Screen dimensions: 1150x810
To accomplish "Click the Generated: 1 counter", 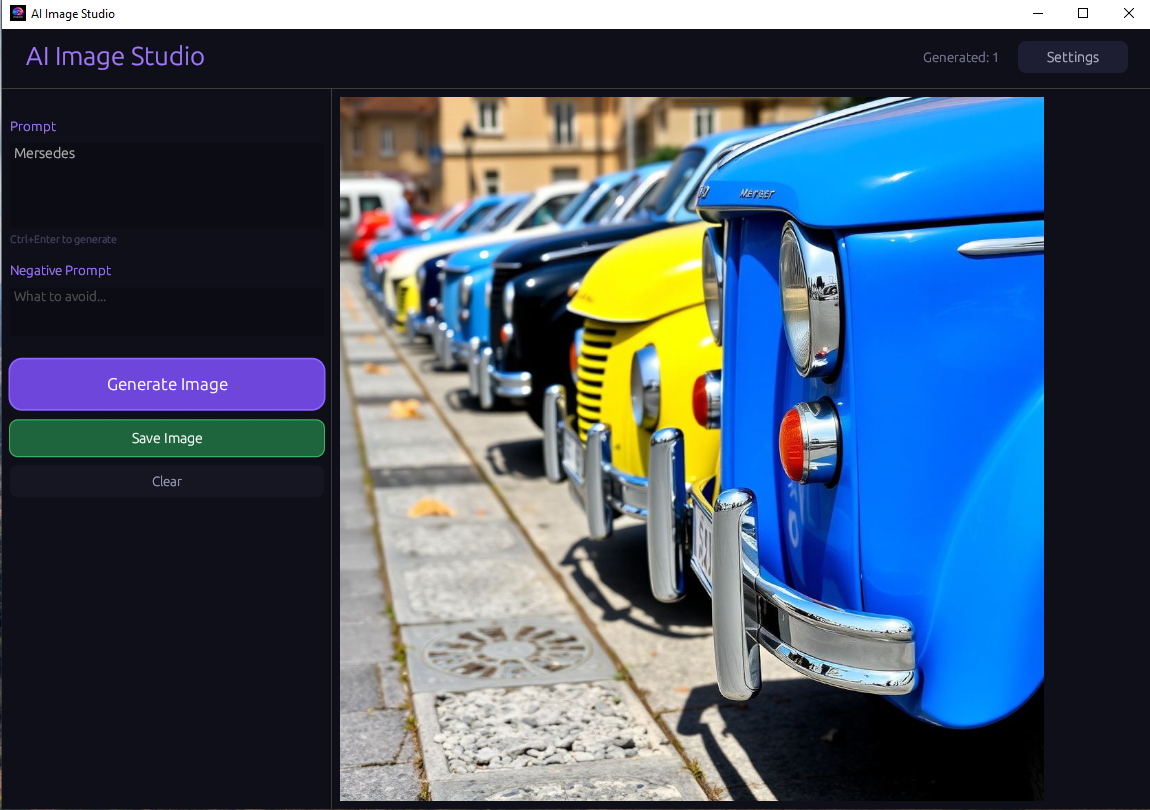I will pos(960,57).
